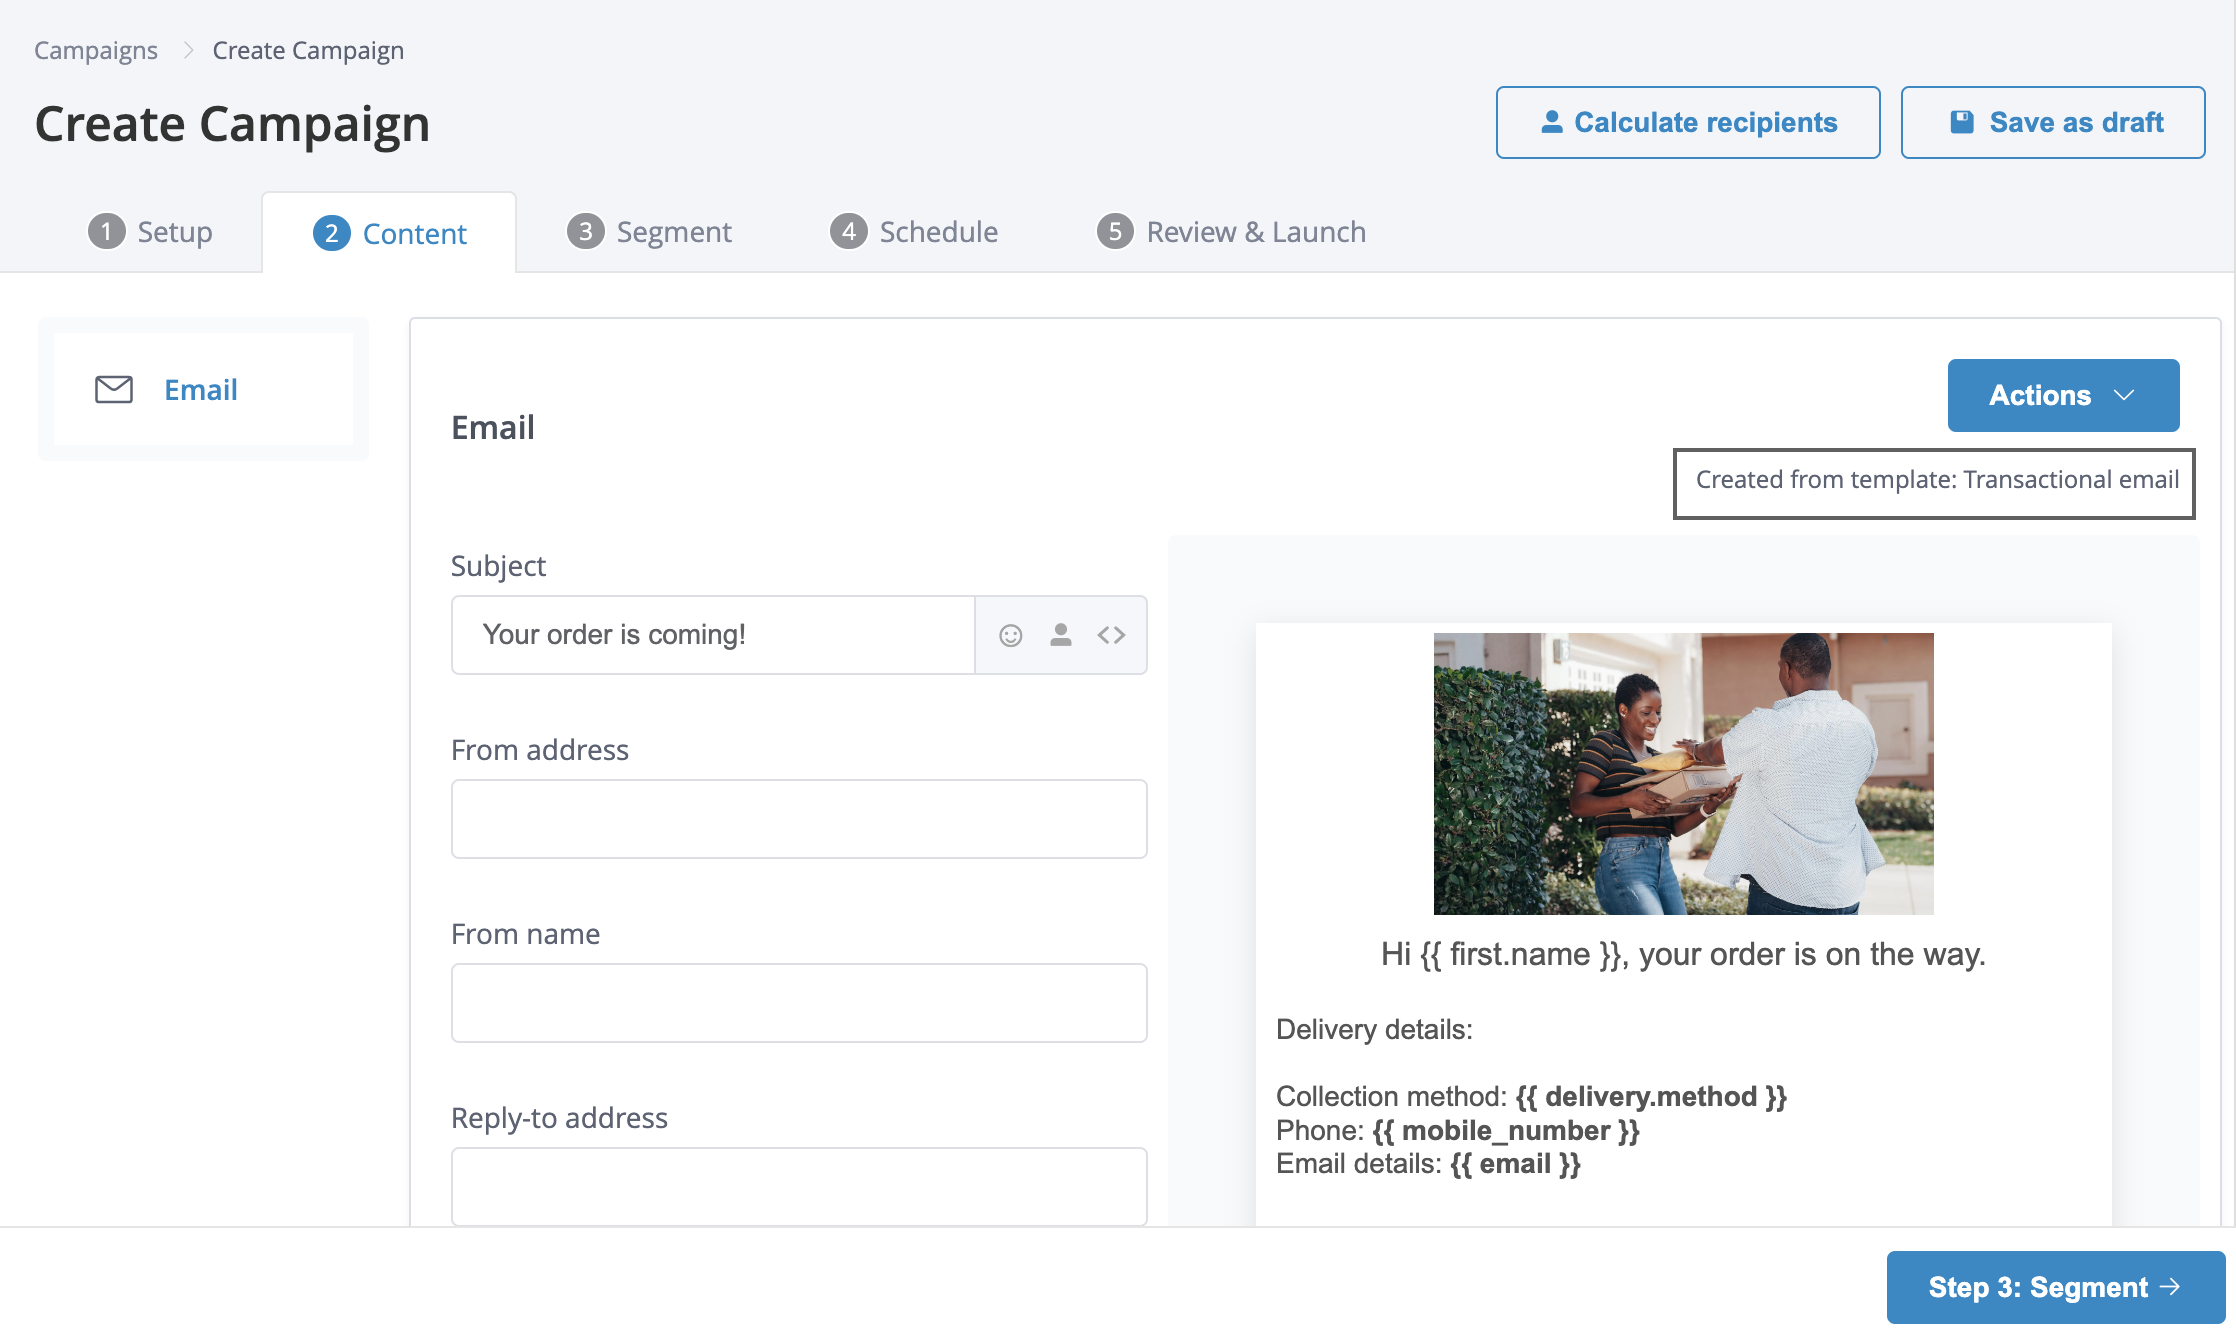The image size is (2236, 1342).
Task: Go to Review & Launch tab
Action: (1231, 232)
